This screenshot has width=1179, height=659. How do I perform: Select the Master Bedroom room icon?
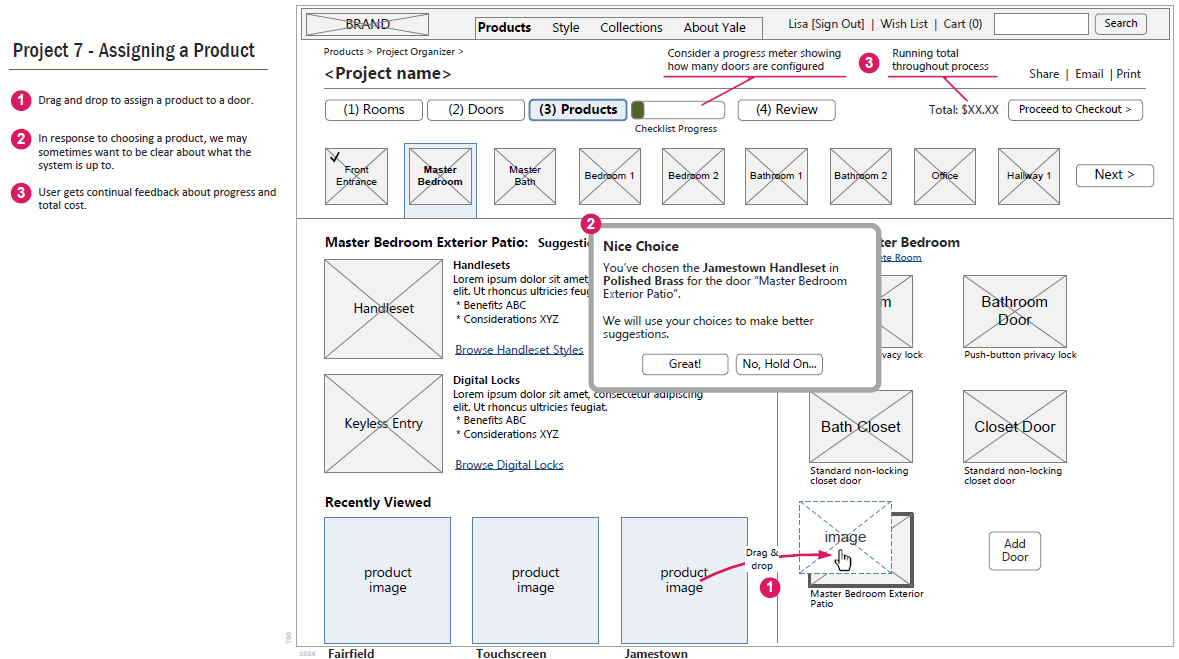pyautogui.click(x=440, y=176)
